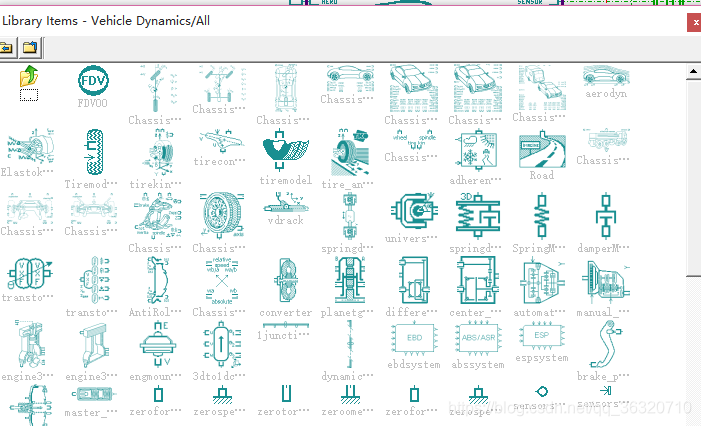The width and height of the screenshot is (701, 426).
Task: Select the planetg planetary gear icon
Action: click(x=350, y=280)
